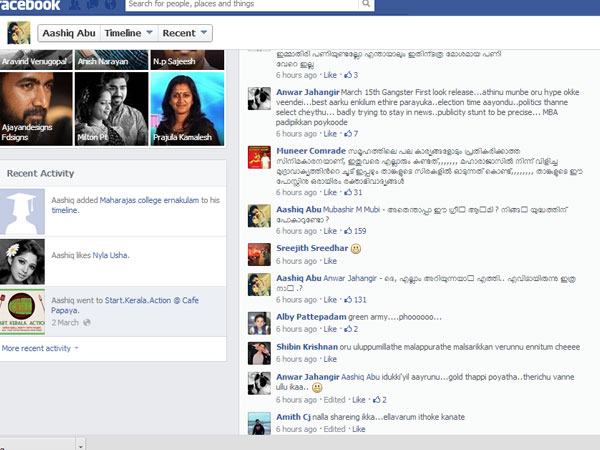
Task: Click the facebook logo
Action: [30, 5]
